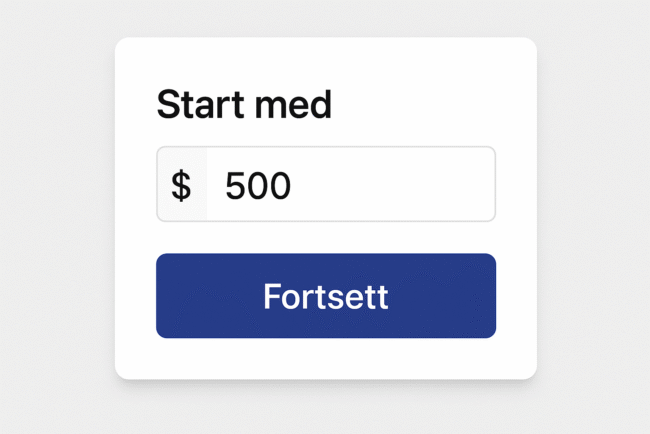The image size is (650, 434).
Task: Select the $ symbol beside the amount
Action: pyautogui.click(x=181, y=185)
